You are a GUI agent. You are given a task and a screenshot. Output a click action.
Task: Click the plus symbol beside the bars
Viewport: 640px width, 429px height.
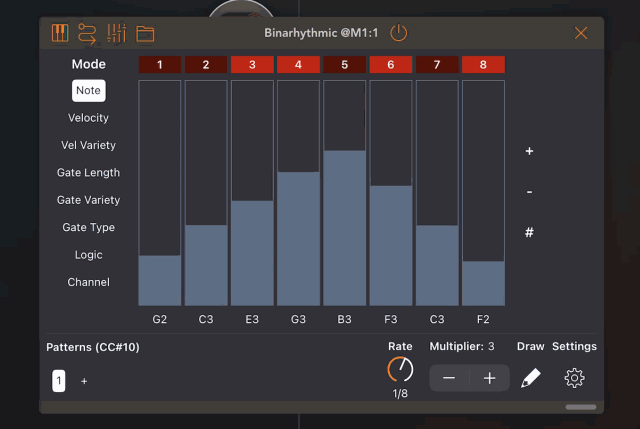click(x=529, y=151)
